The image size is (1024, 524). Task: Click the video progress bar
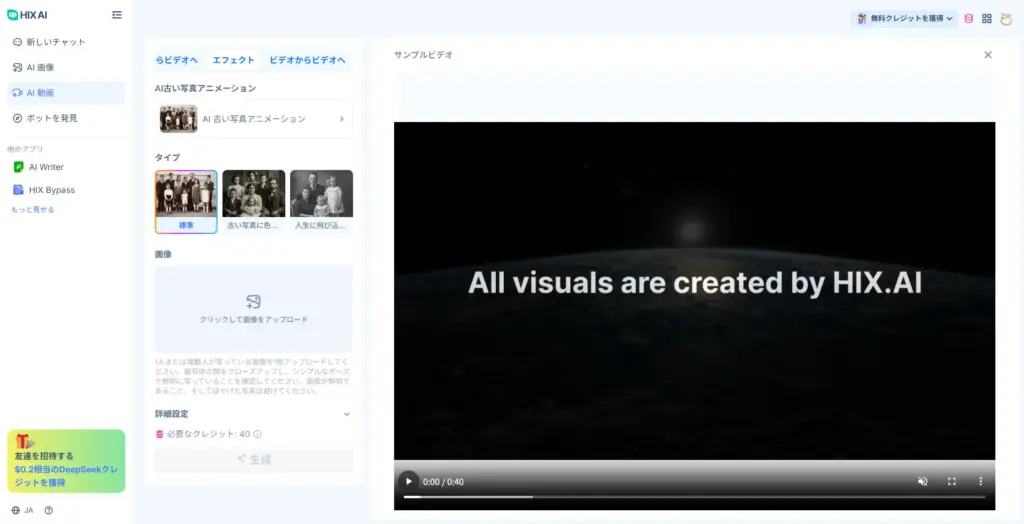694,497
